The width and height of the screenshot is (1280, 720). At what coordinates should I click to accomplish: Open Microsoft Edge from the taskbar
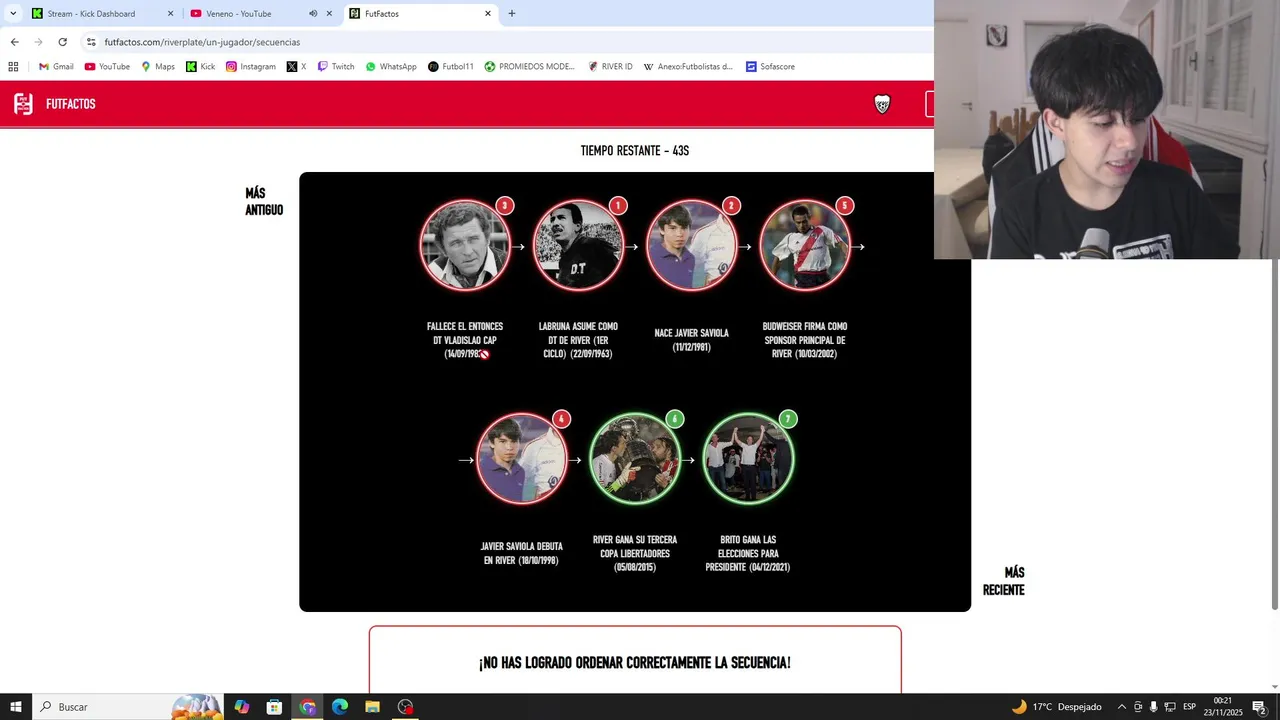click(x=340, y=707)
